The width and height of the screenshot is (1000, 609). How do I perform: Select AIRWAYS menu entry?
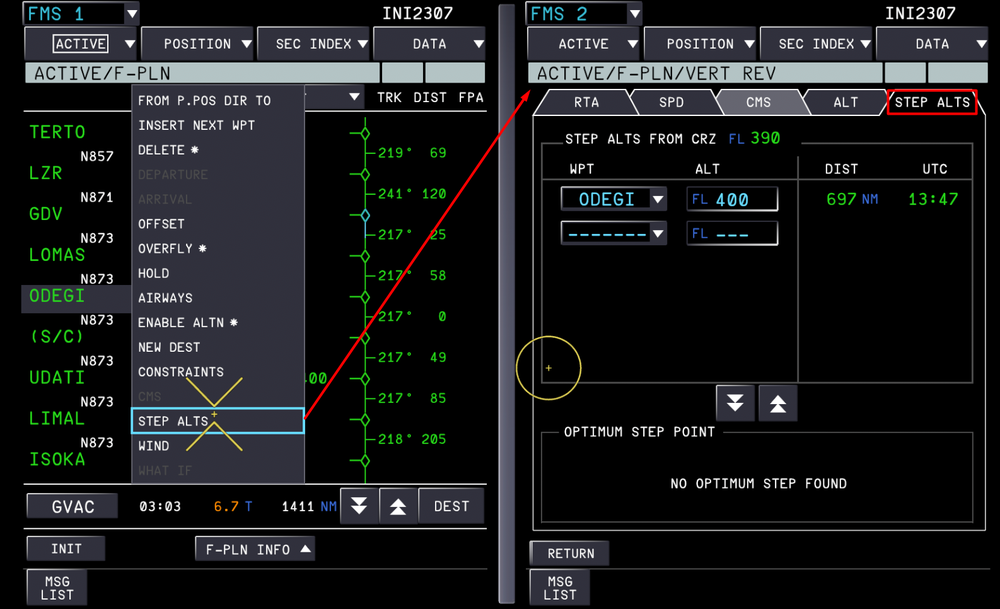click(165, 298)
